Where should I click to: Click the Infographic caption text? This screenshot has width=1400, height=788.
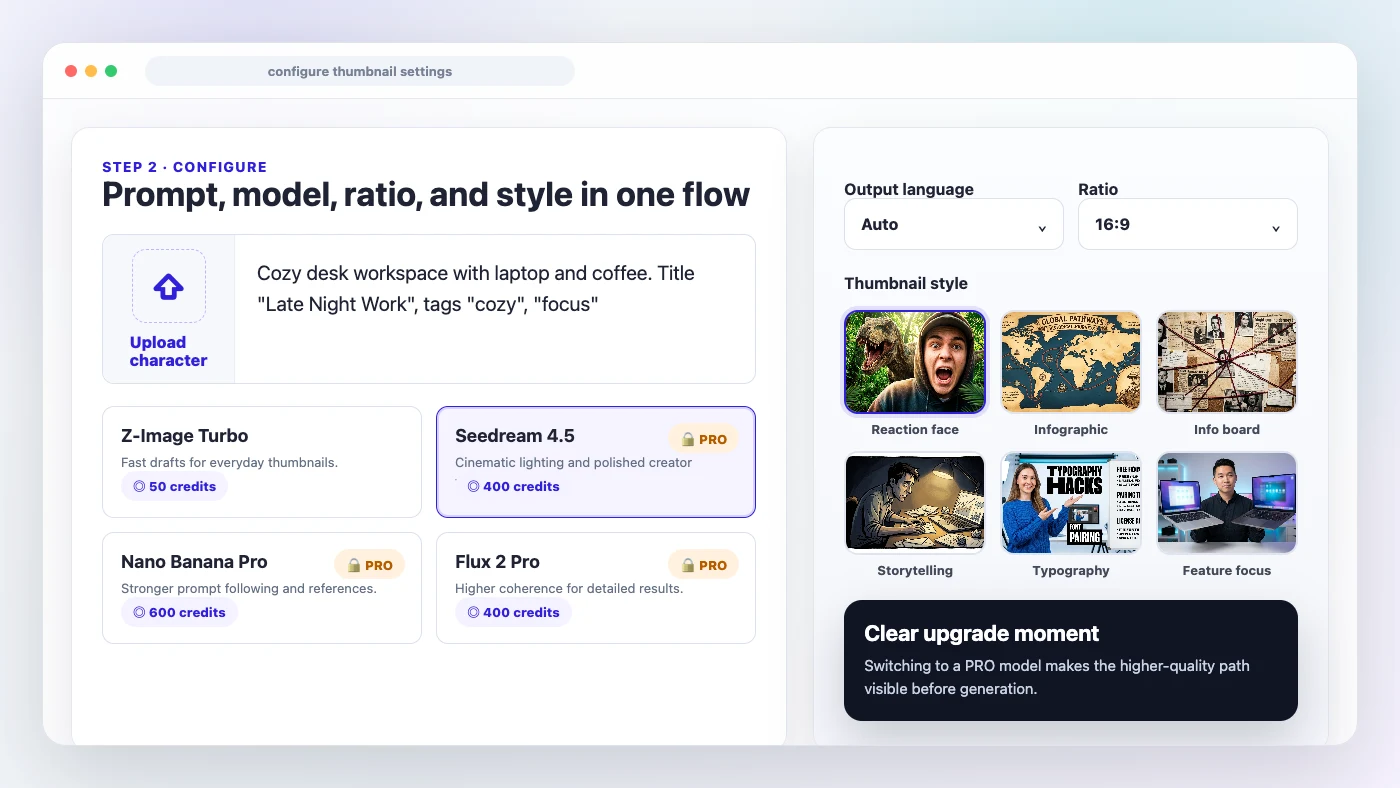pos(1071,429)
